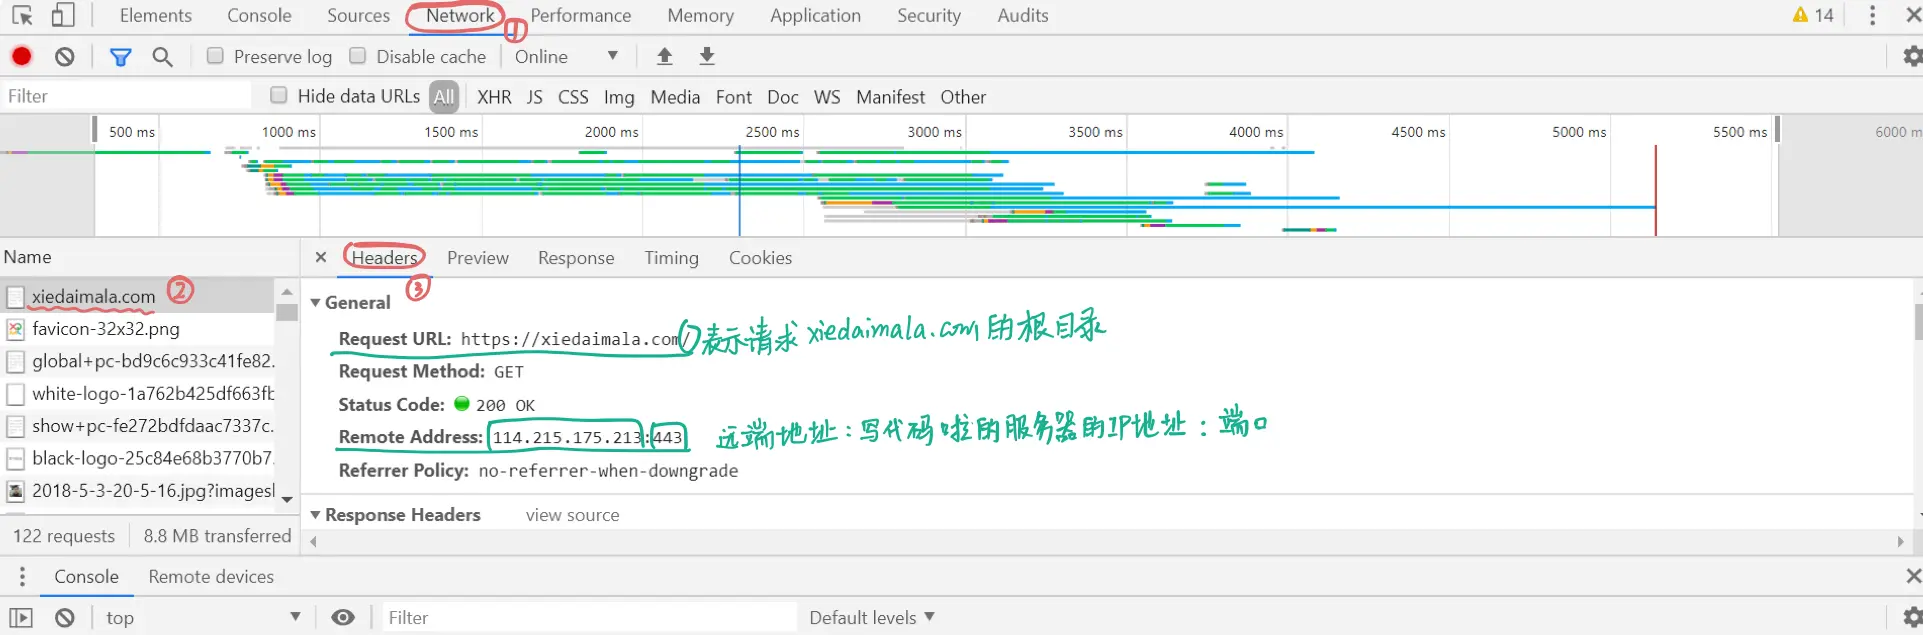Viewport: 1923px width, 635px height.
Task: Filter requests by CSS type
Action: click(573, 97)
